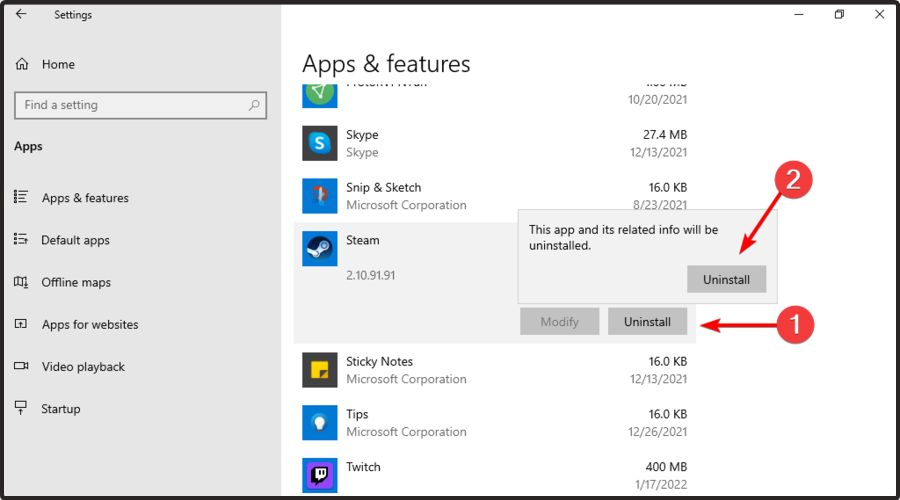900x500 pixels.
Task: Confirm Uninstall in the popup
Action: click(x=726, y=280)
